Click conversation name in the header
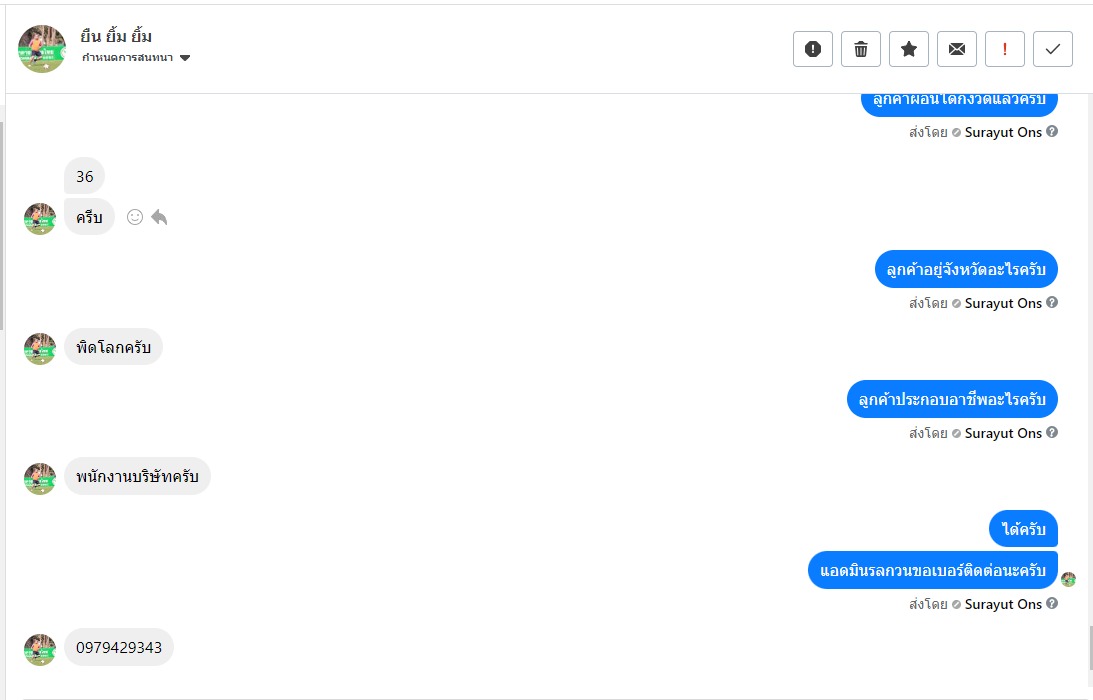This screenshot has height=700, width=1093. point(116,37)
